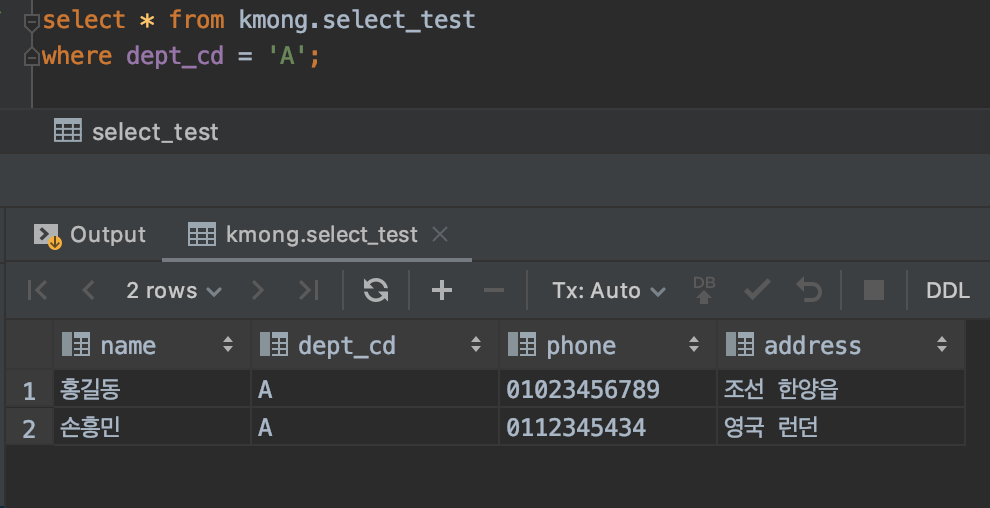Screen dimensions: 990x508
Task: Switch to the Output tab
Action: tap(90, 234)
